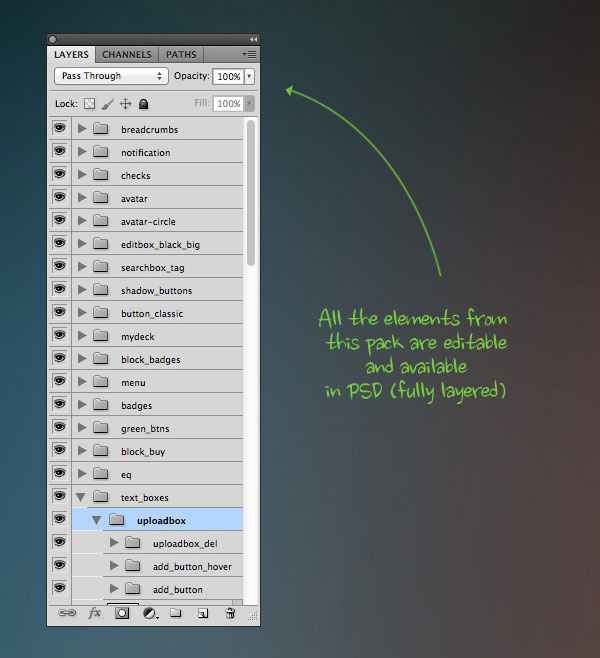Add a layer mask

[122, 613]
